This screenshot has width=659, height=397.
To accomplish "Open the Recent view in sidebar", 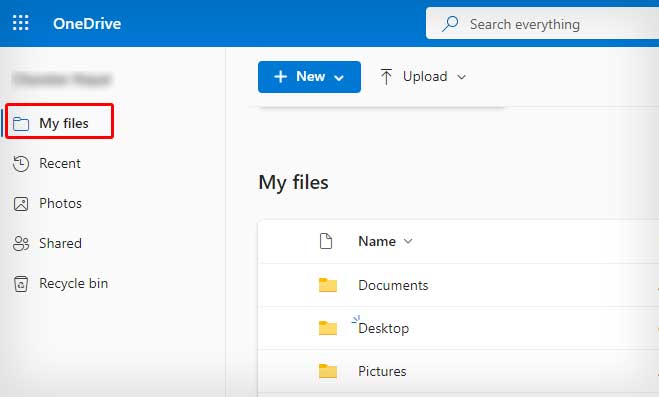I will click(60, 163).
